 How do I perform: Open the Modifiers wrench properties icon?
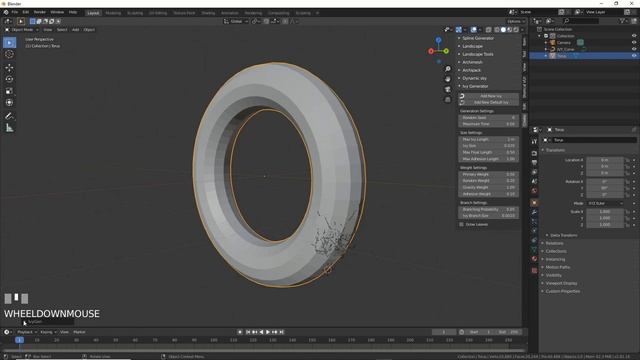click(534, 212)
